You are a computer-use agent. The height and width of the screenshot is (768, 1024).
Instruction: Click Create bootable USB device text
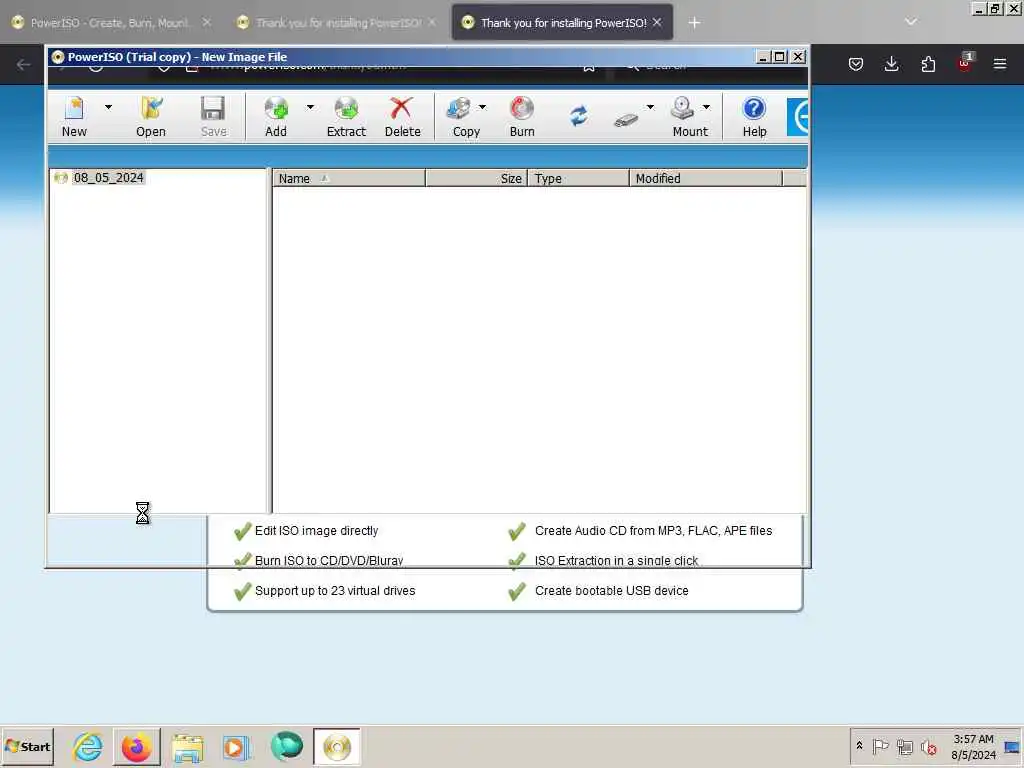[x=611, y=590]
